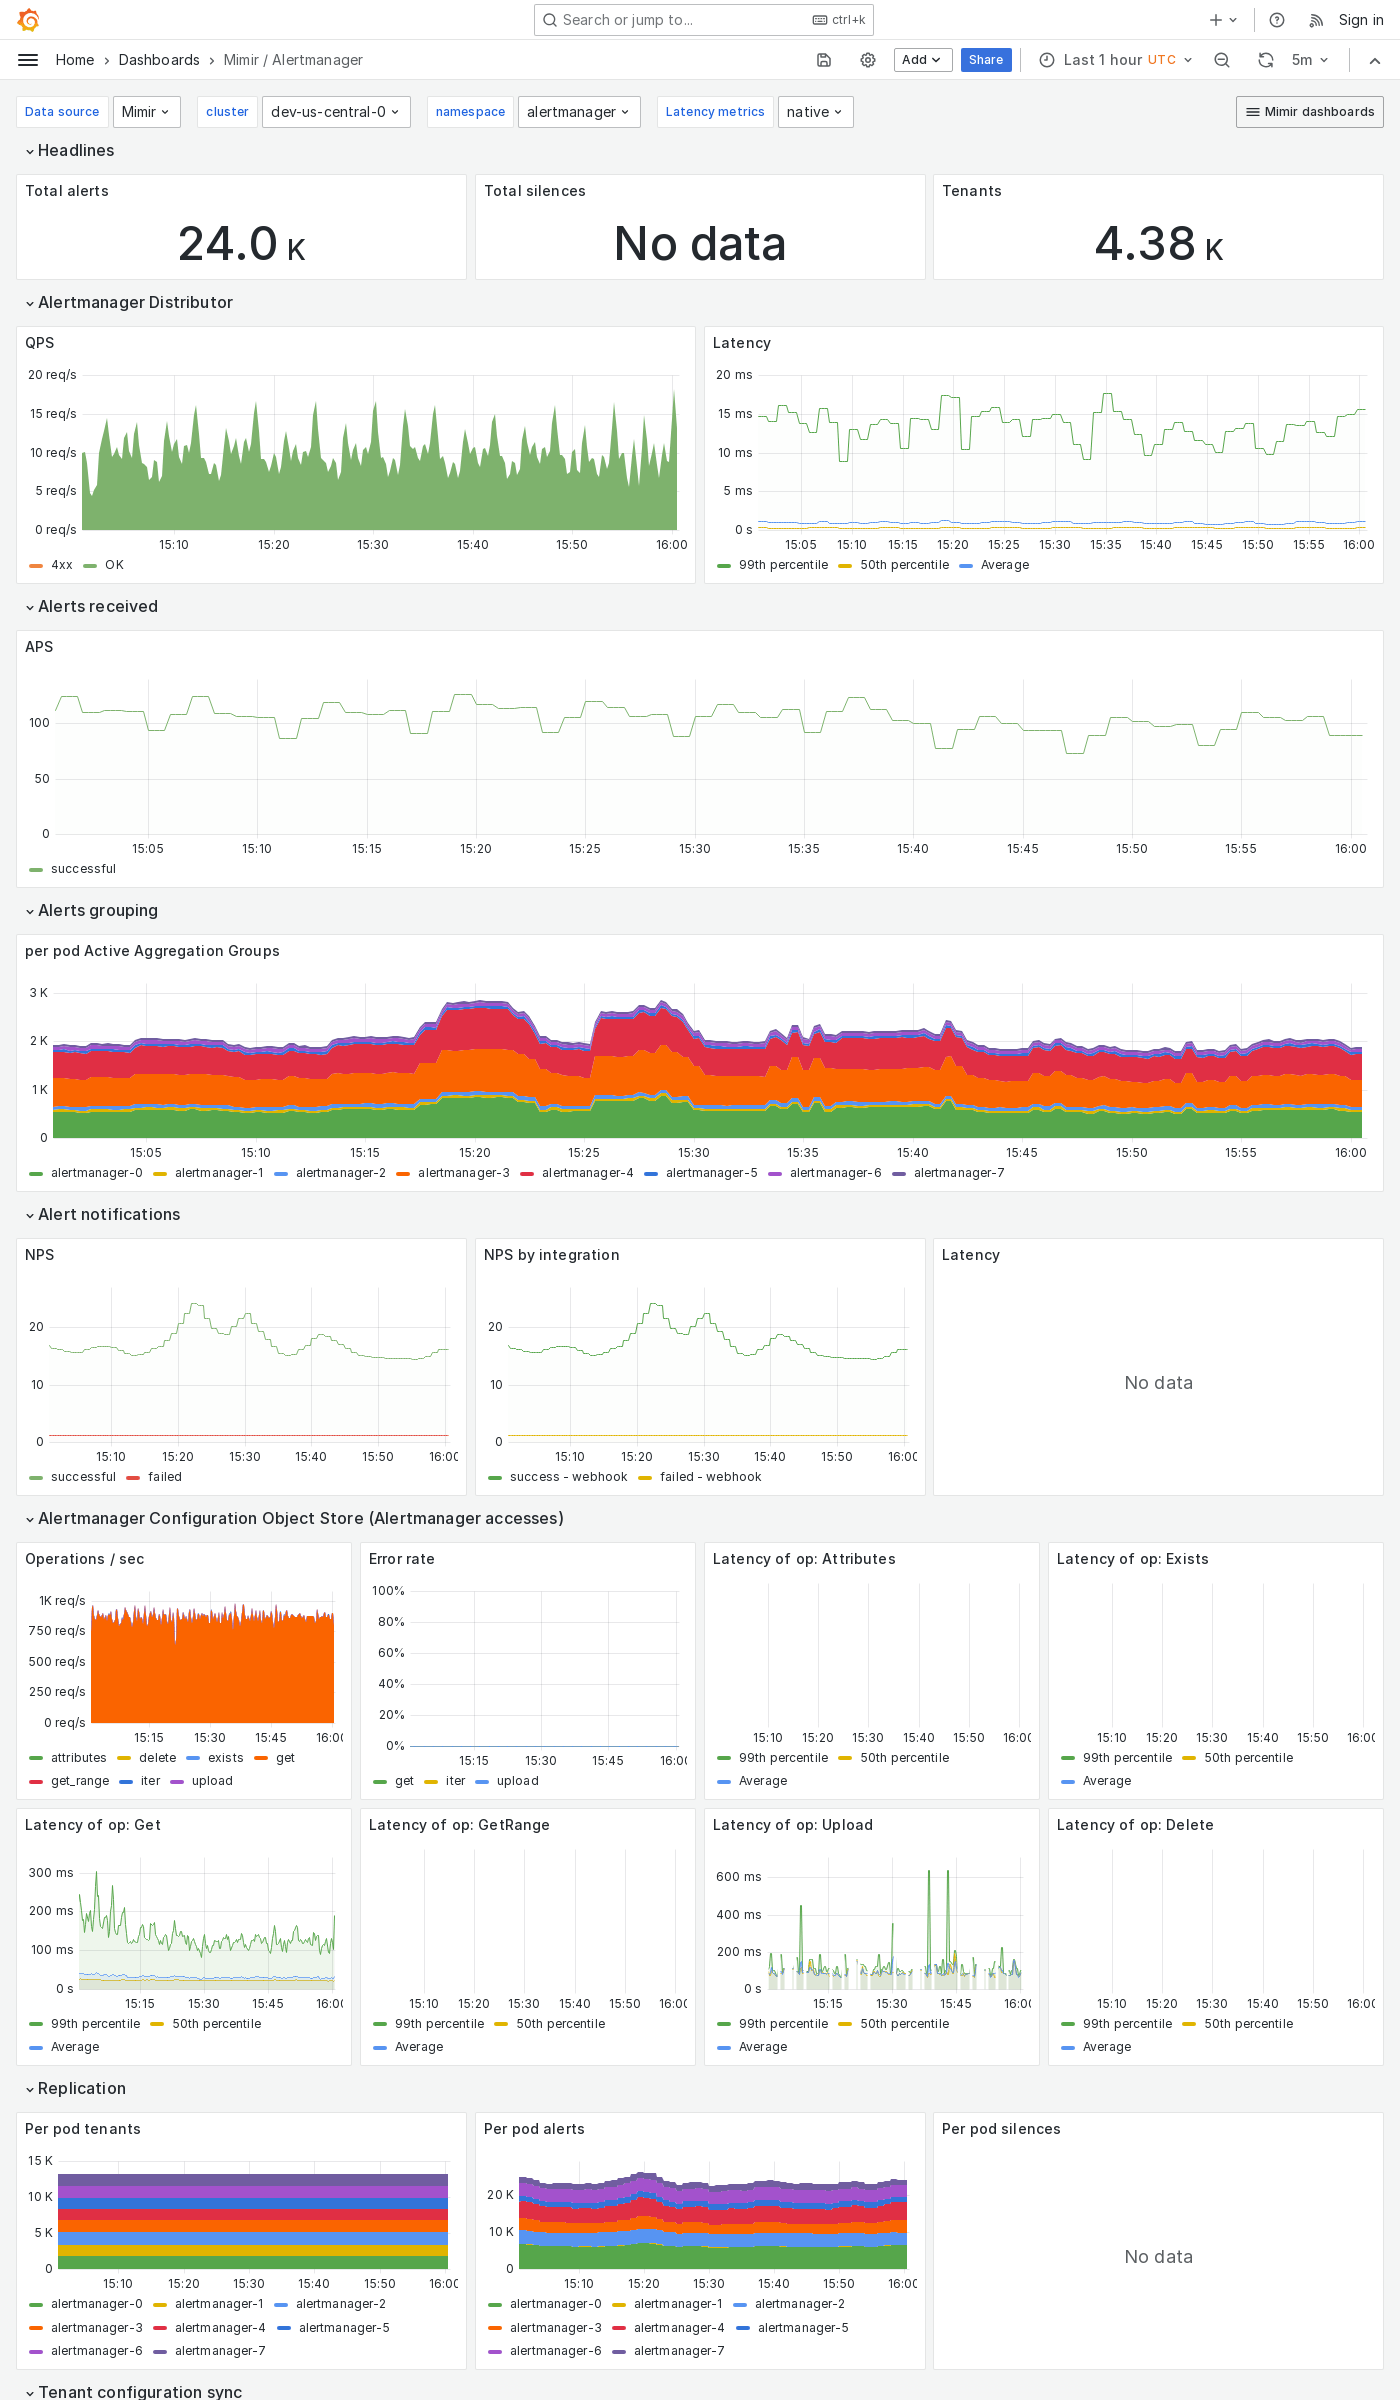Open the Last 1 hour time picker

(x=1117, y=60)
